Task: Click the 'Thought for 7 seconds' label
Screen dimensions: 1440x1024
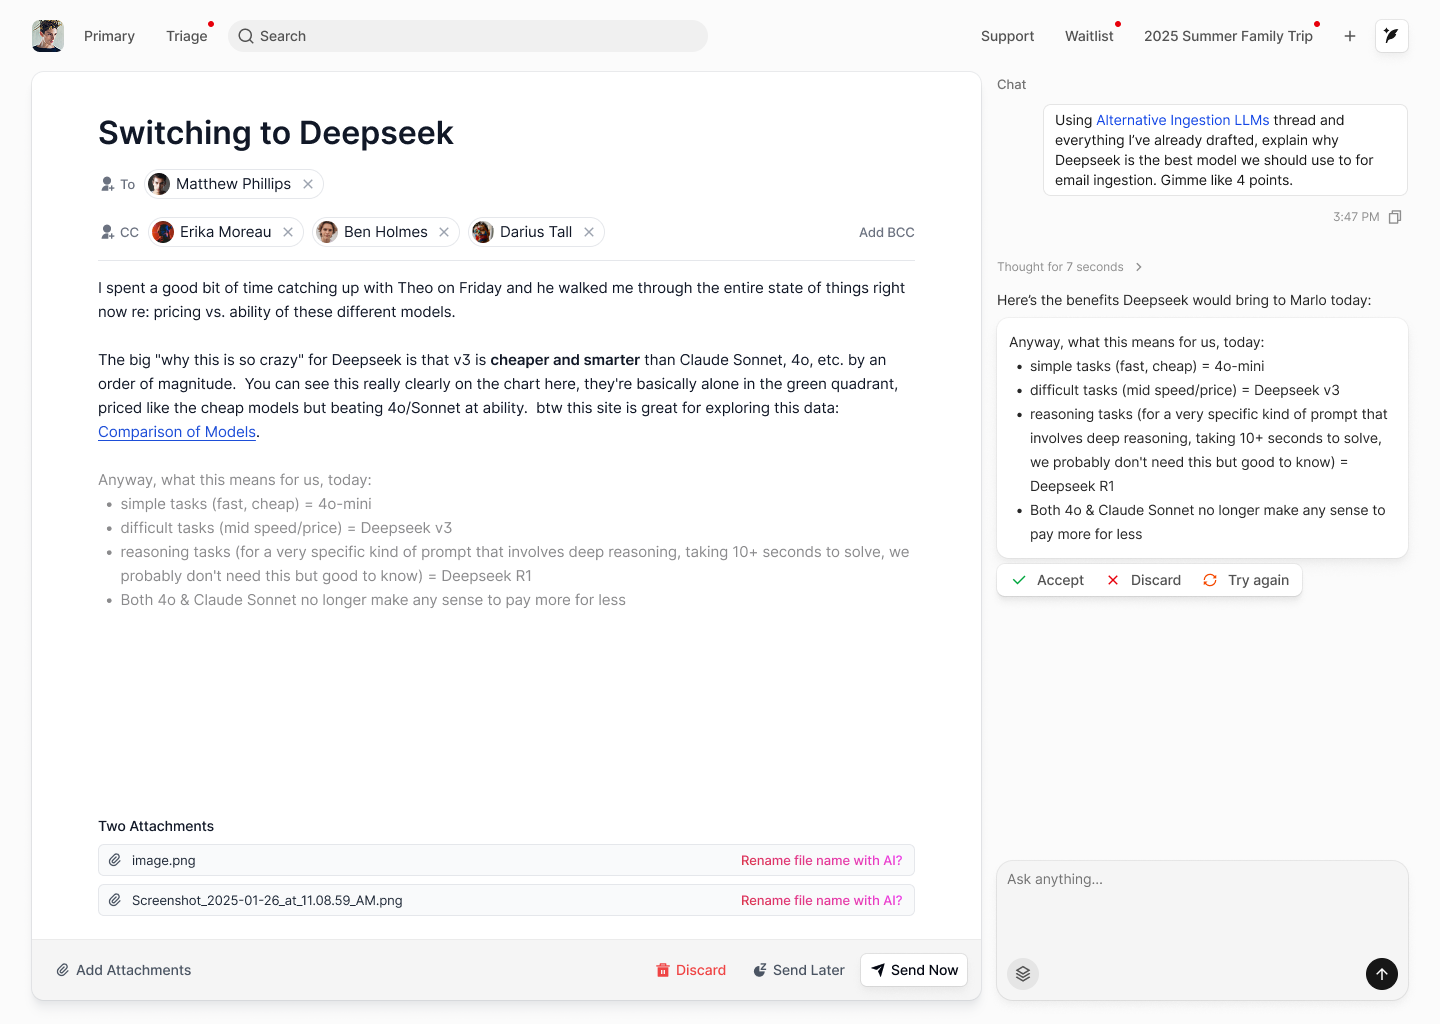Action: (1060, 267)
